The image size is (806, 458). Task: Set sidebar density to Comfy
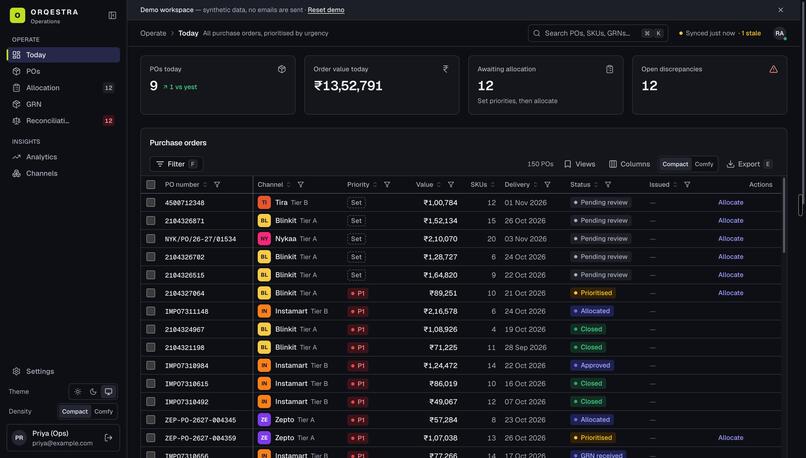103,412
